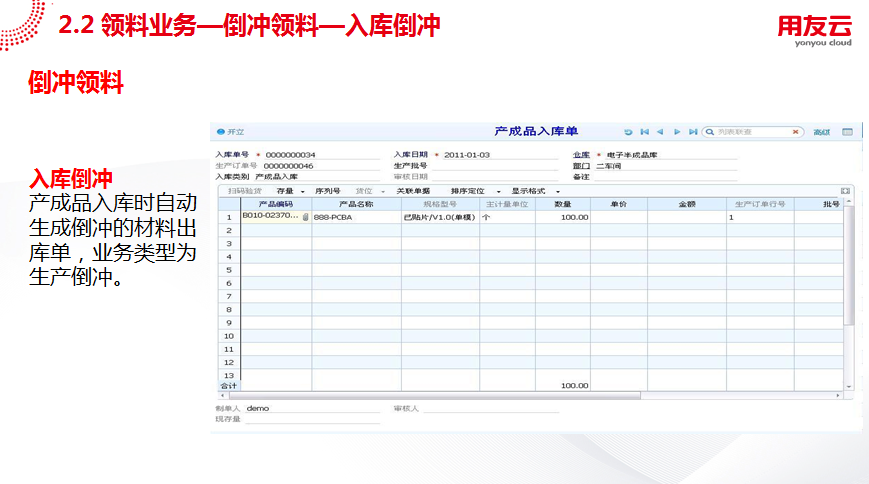Click the 部门 field 二车间
The width and height of the screenshot is (869, 484).
[x=666, y=166]
